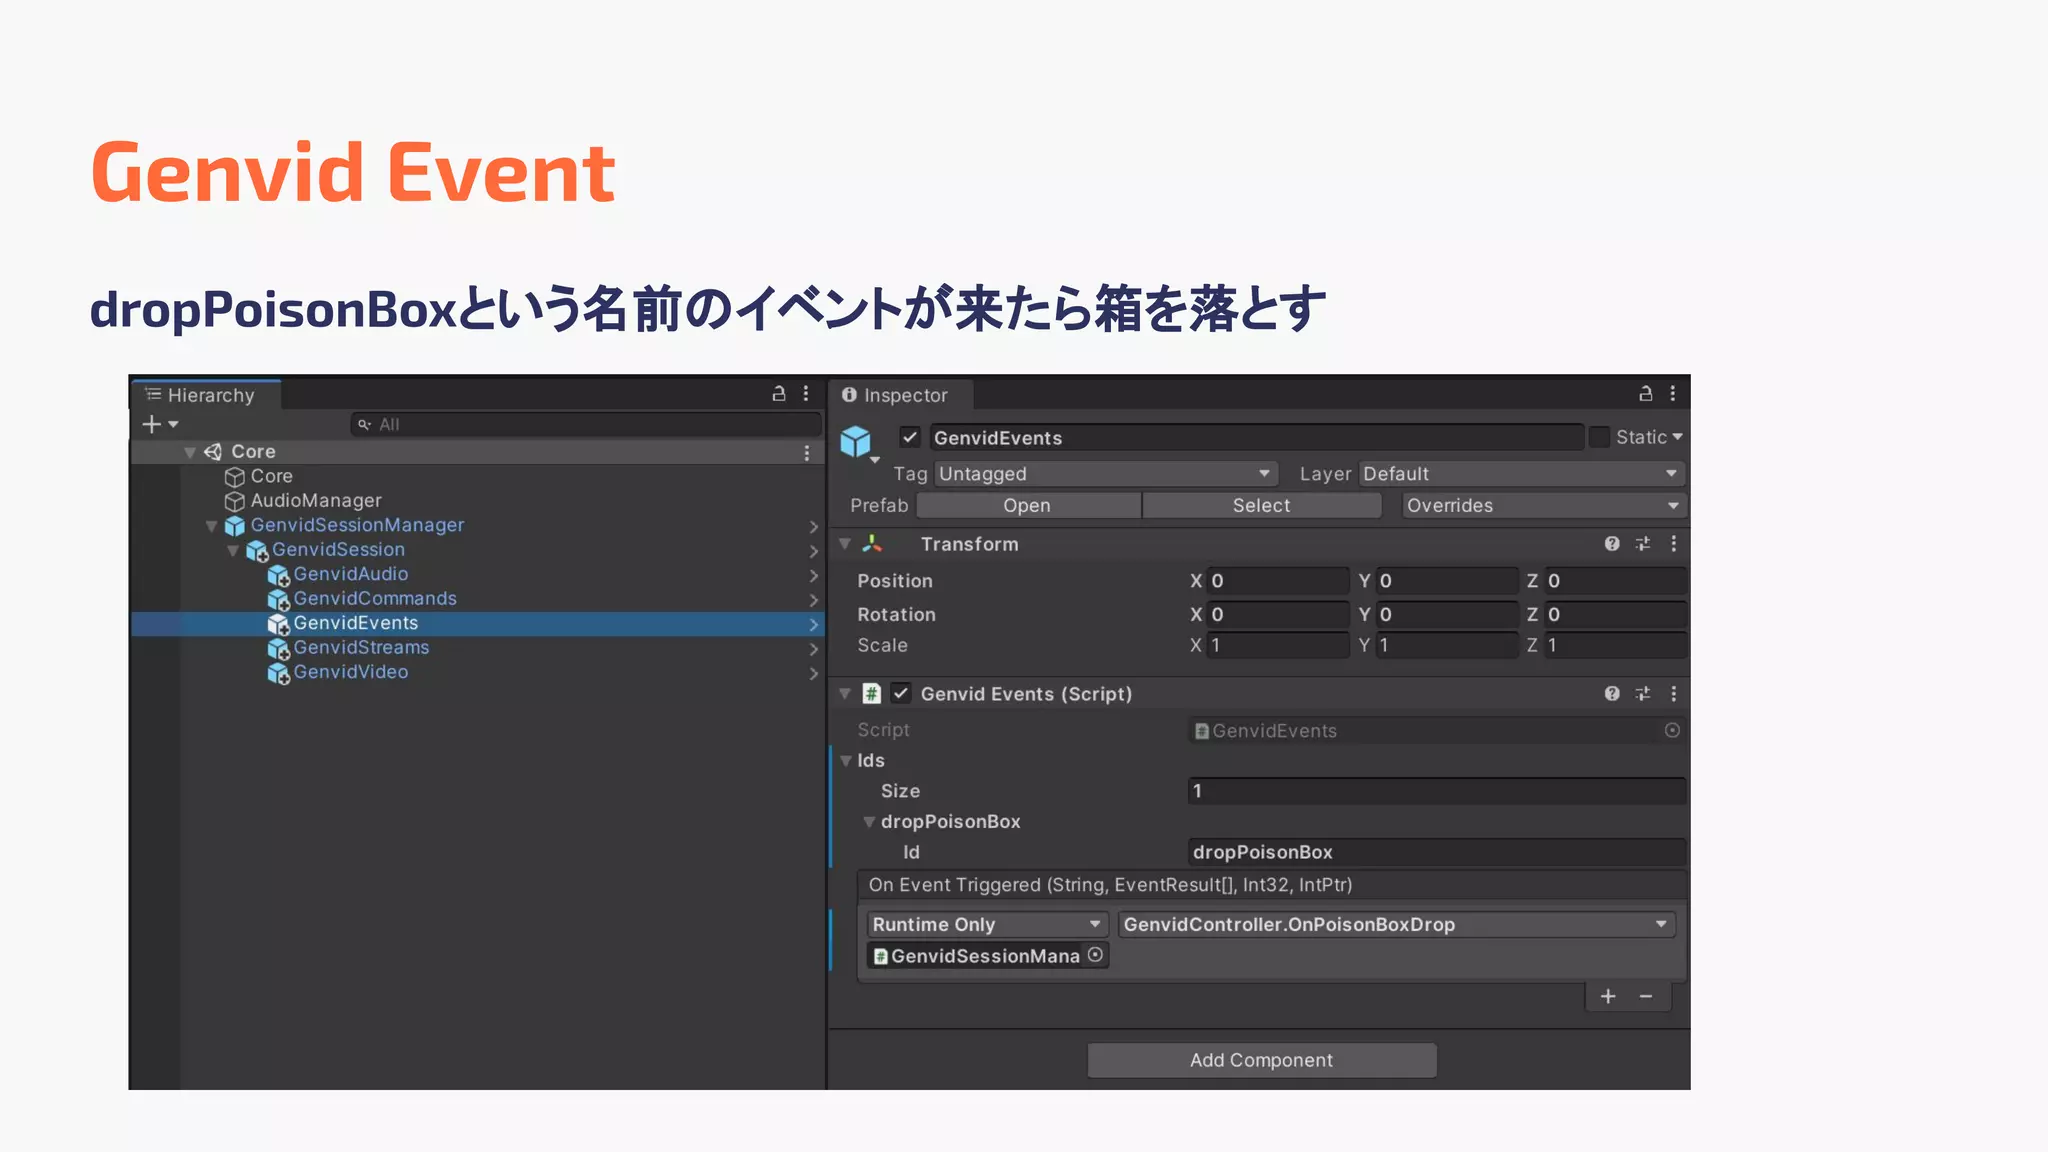
Task: Toggle the Static checkbox
Action: pos(1599,437)
